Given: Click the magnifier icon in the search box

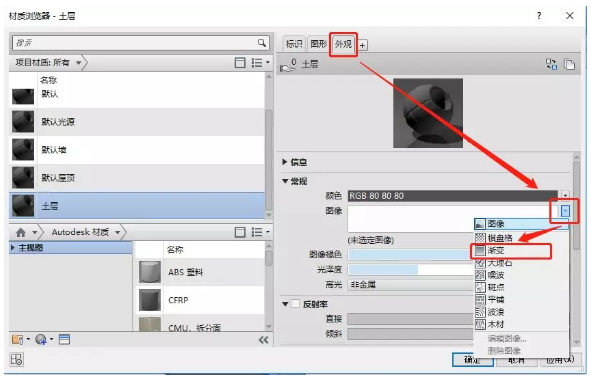Looking at the screenshot, I should click(262, 43).
